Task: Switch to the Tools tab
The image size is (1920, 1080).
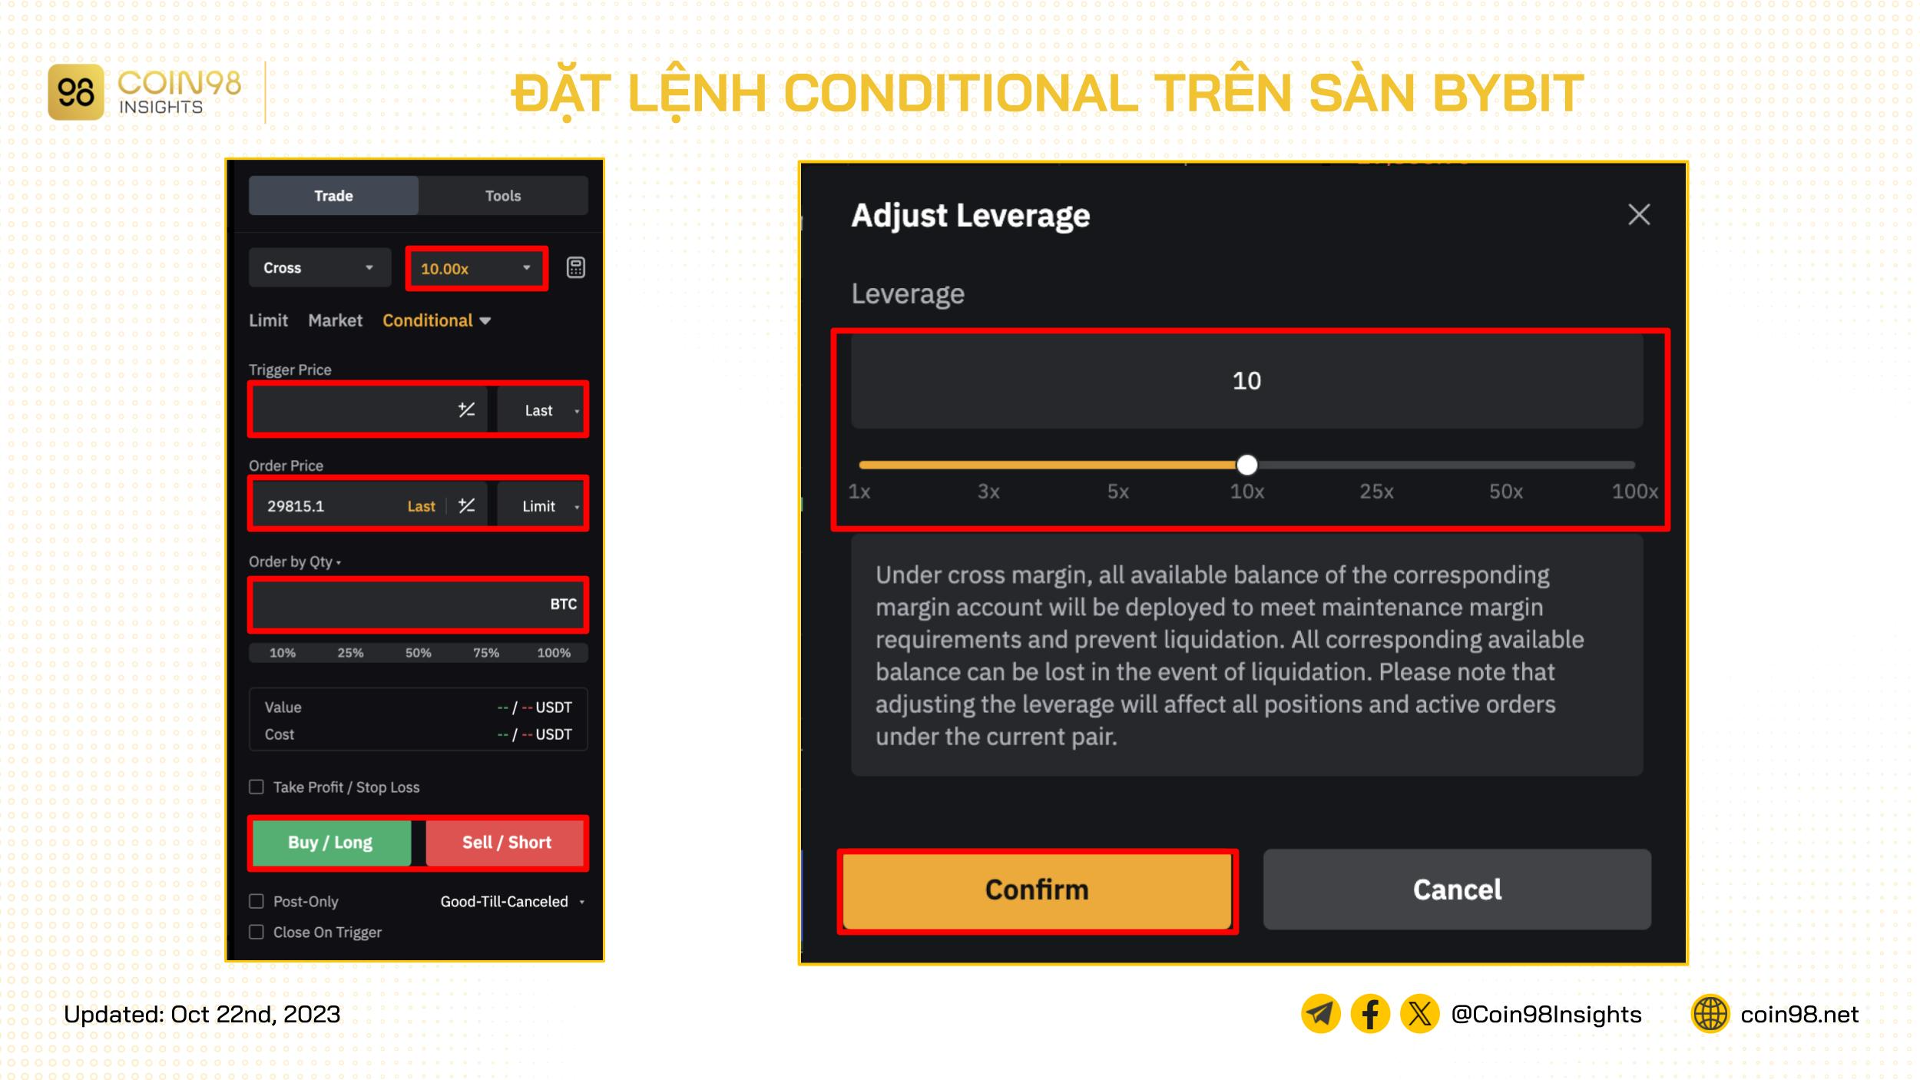Action: (502, 195)
